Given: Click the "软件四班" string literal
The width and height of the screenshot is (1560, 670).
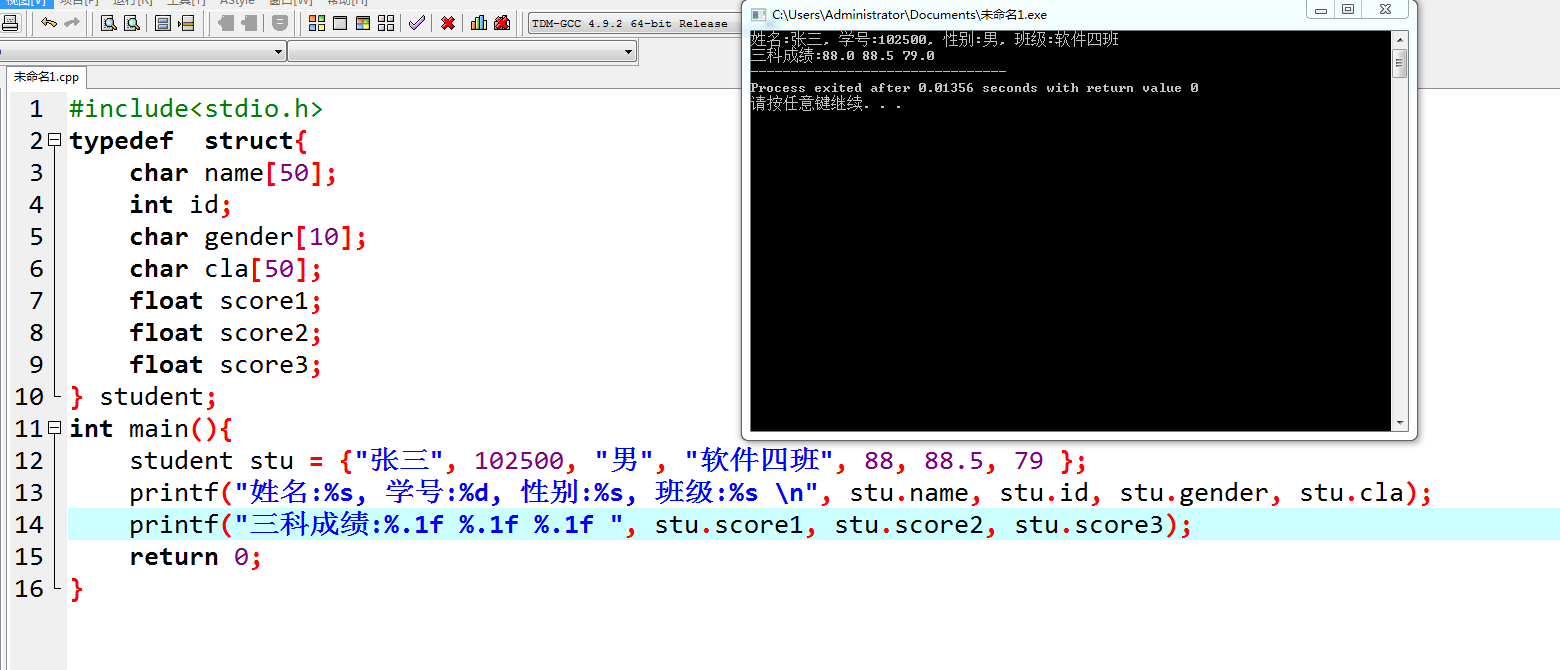Looking at the screenshot, I should tap(760, 460).
